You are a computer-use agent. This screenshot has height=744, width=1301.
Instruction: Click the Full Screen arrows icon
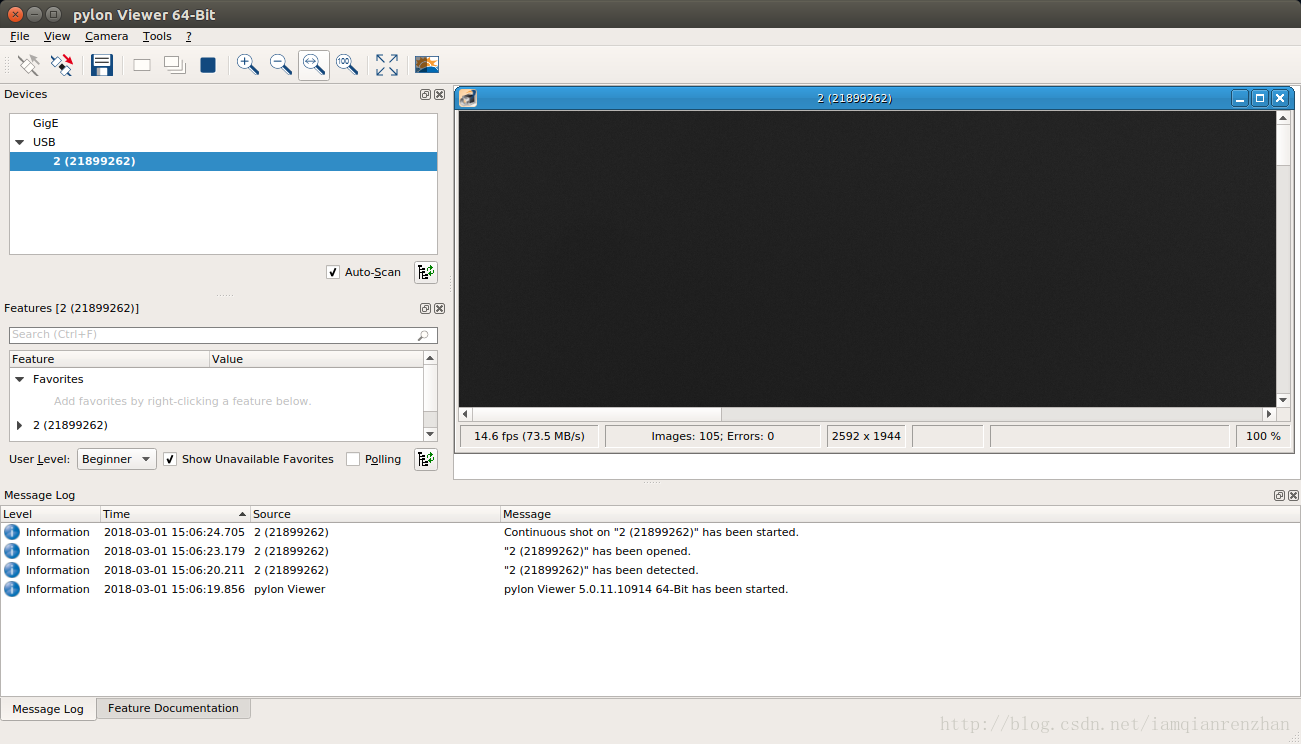coord(387,65)
